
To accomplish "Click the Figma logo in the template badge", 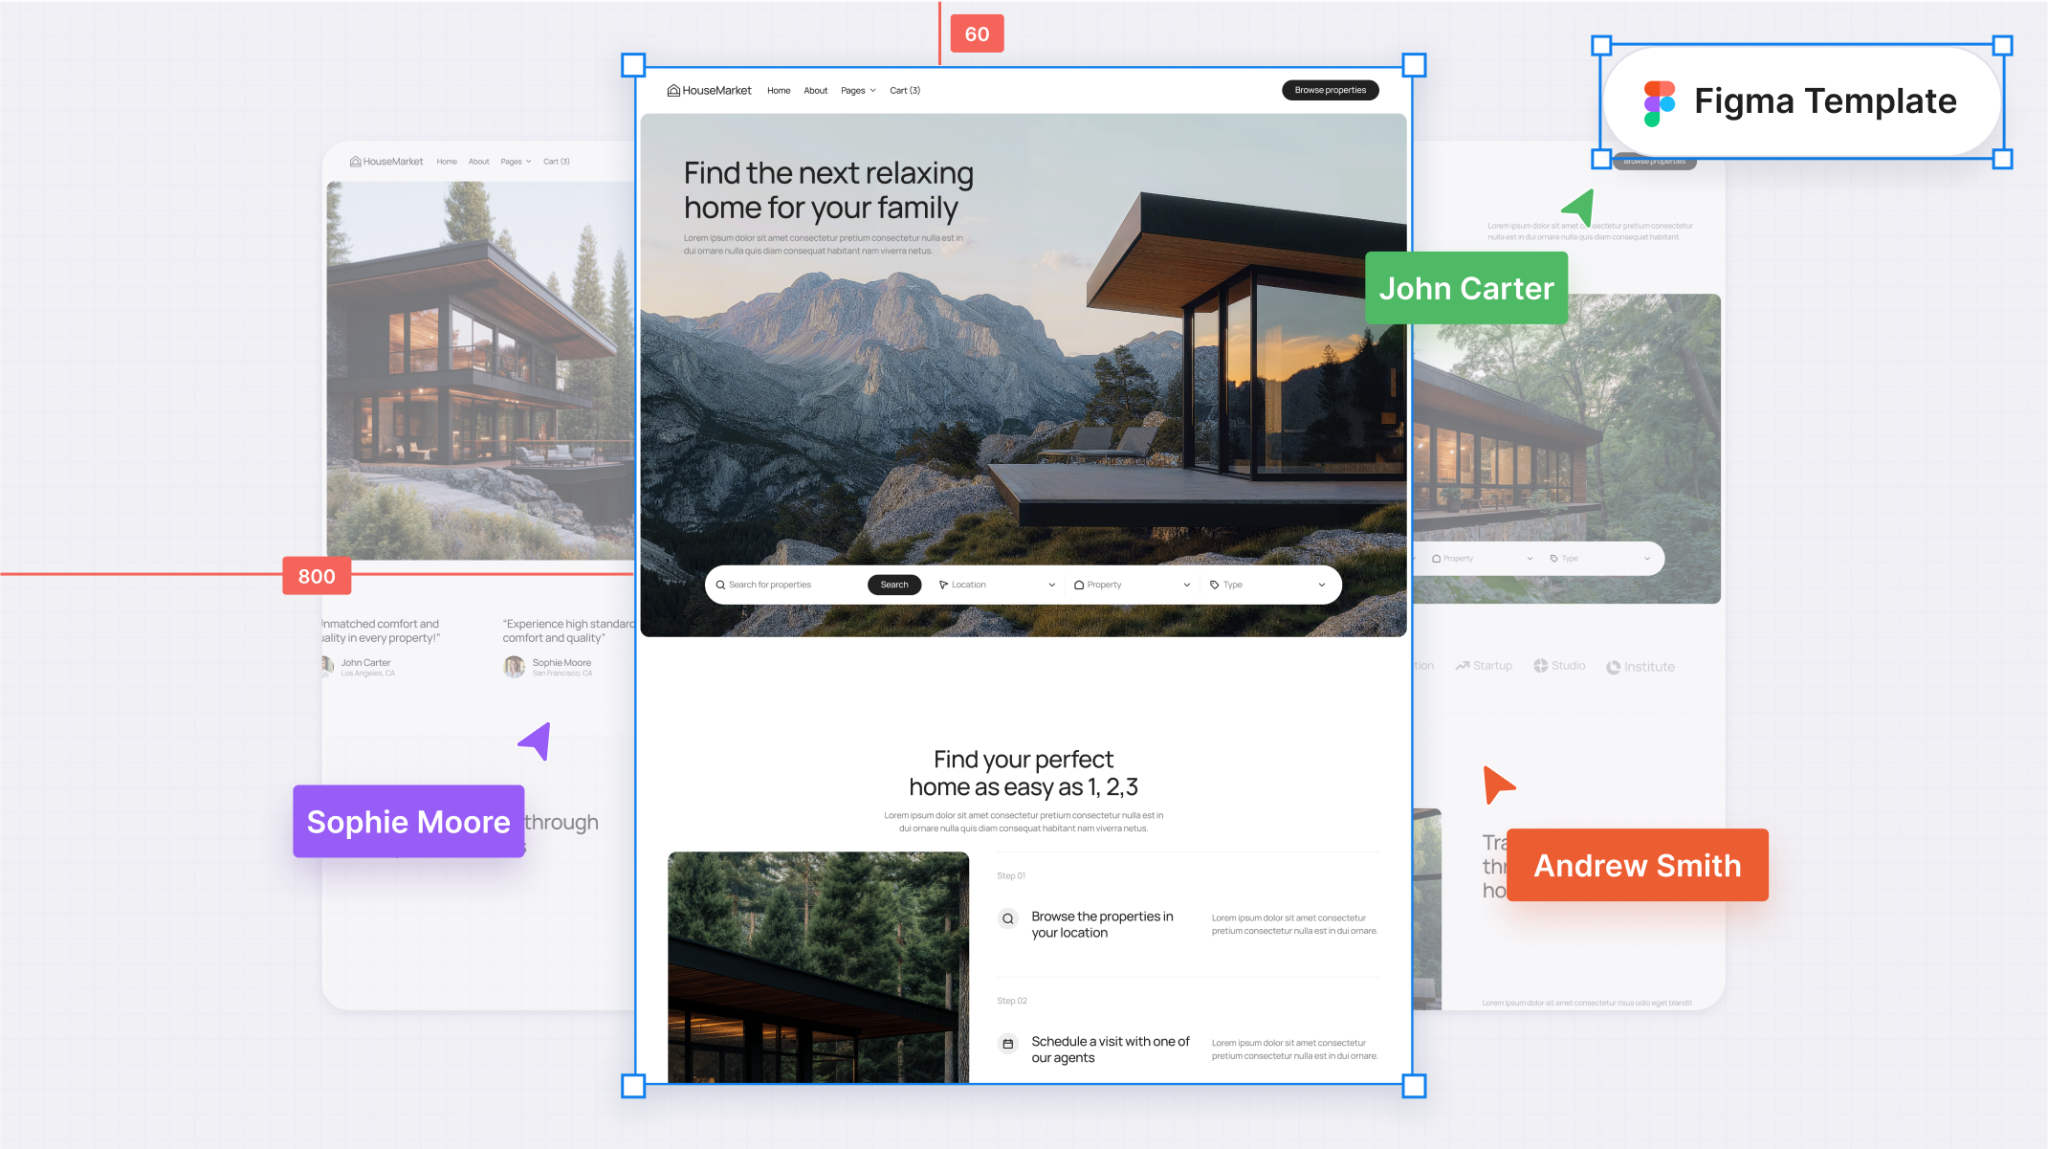I will pos(1658,100).
